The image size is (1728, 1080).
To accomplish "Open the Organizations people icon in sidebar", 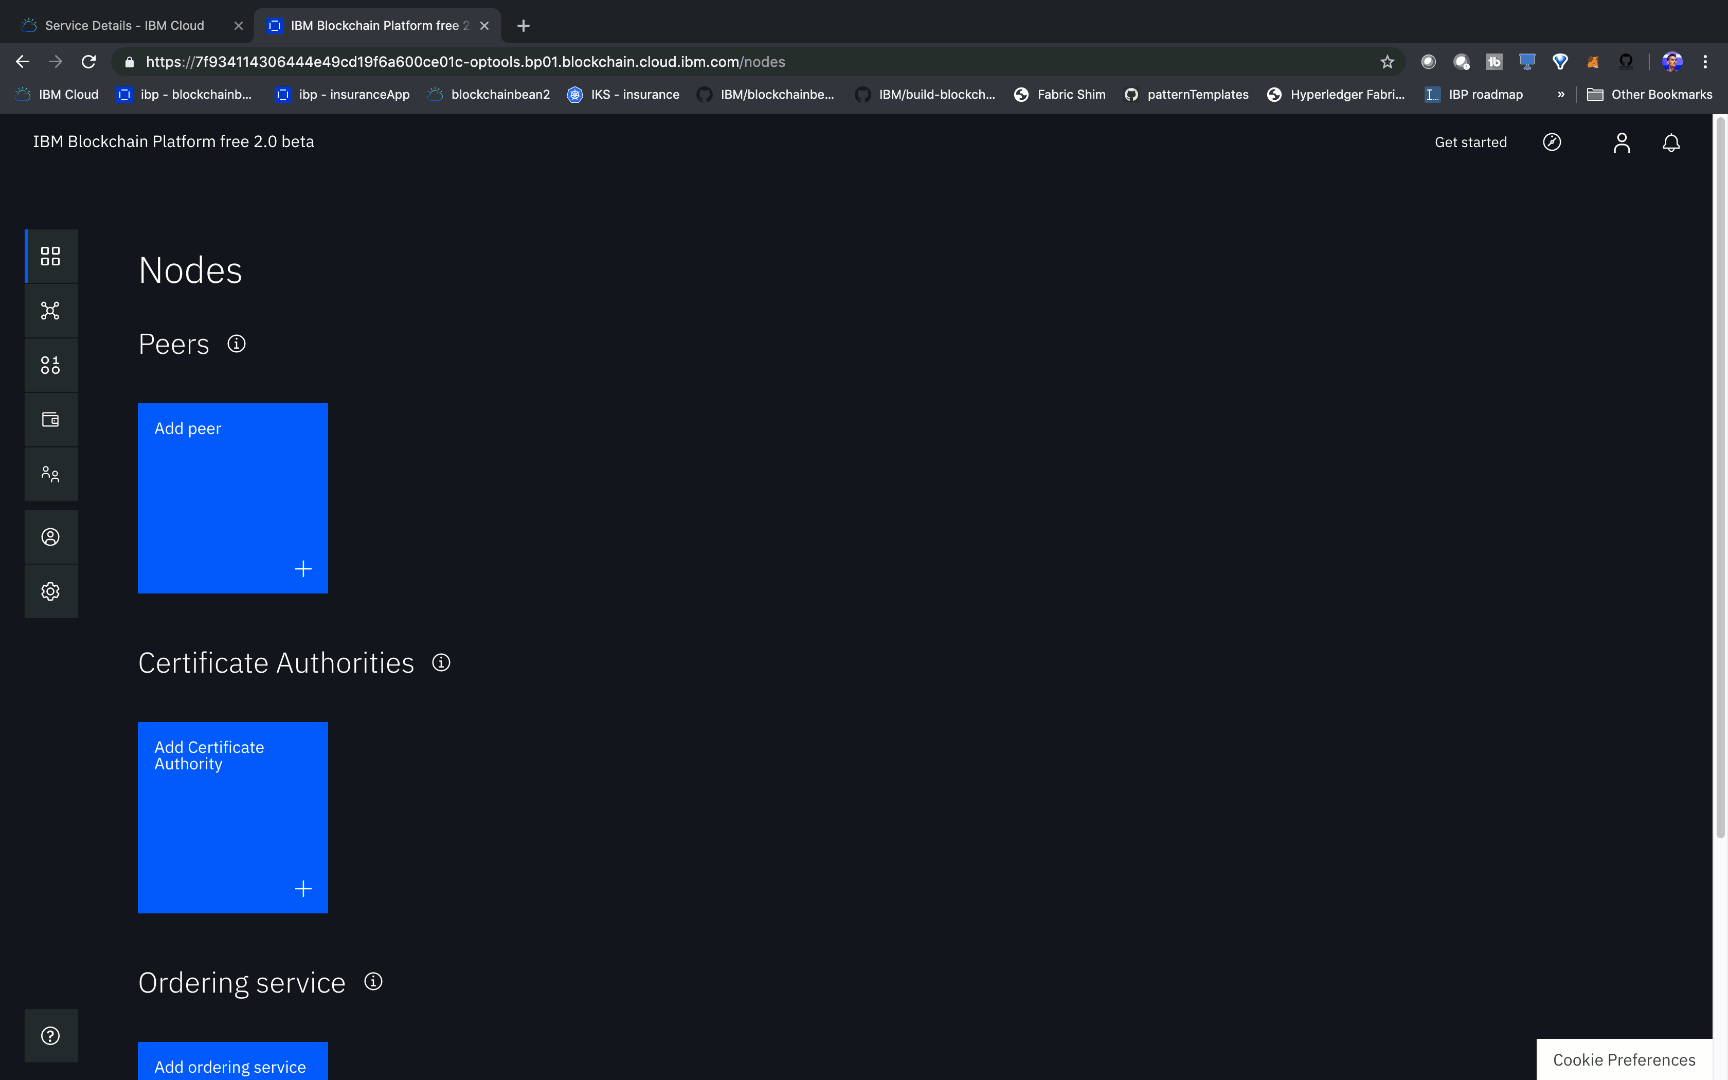I will [x=51, y=474].
